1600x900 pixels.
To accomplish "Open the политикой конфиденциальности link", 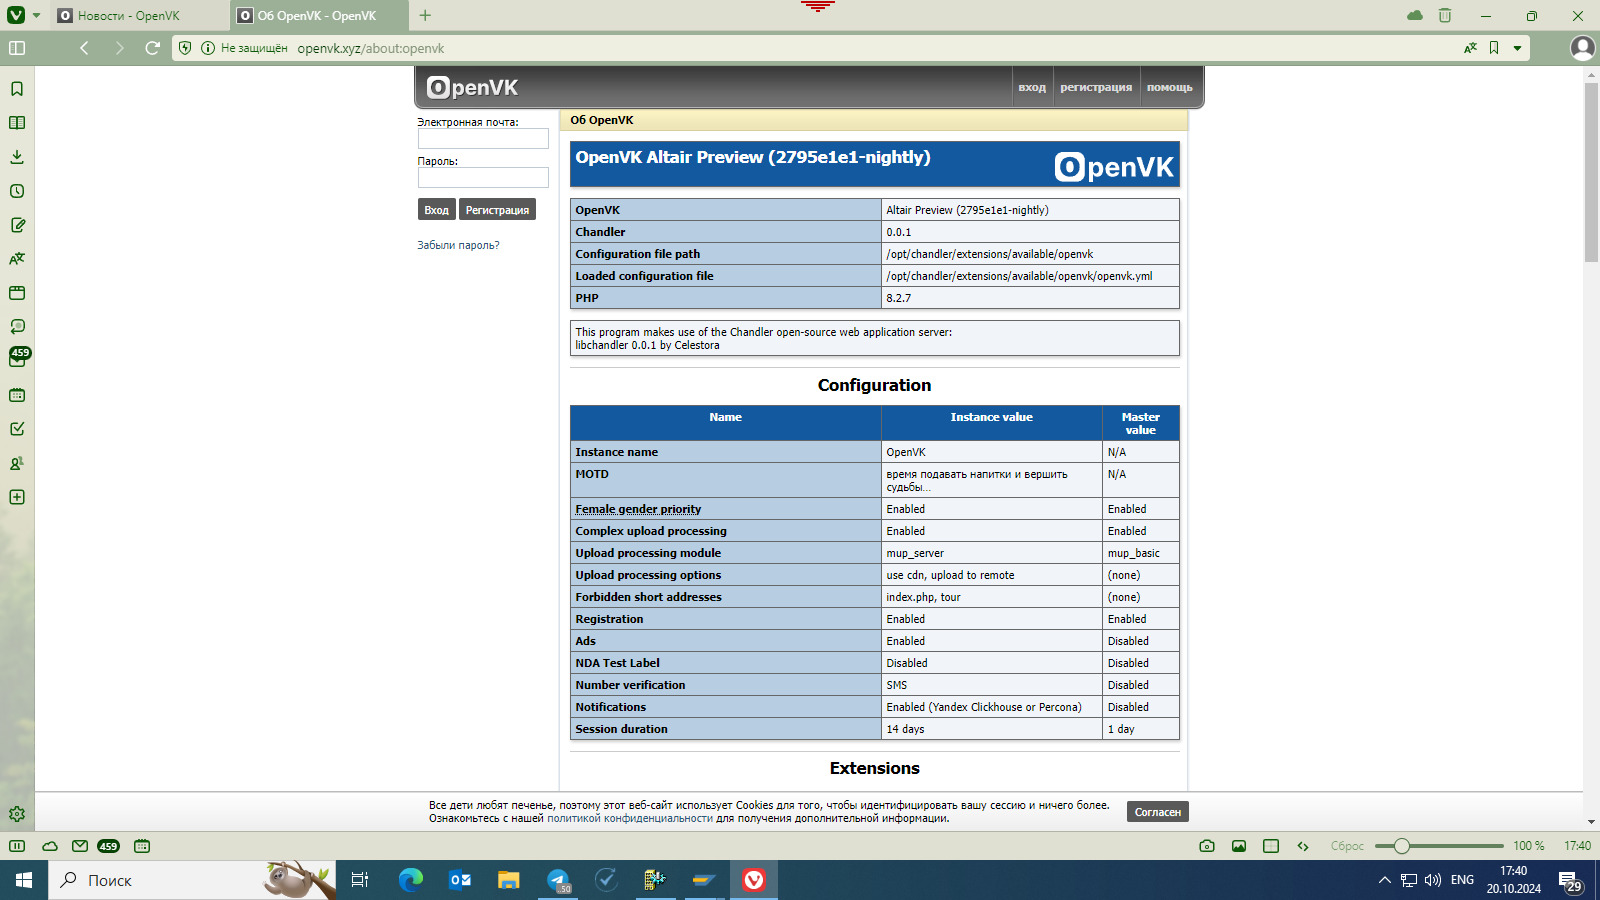I will pos(630,818).
